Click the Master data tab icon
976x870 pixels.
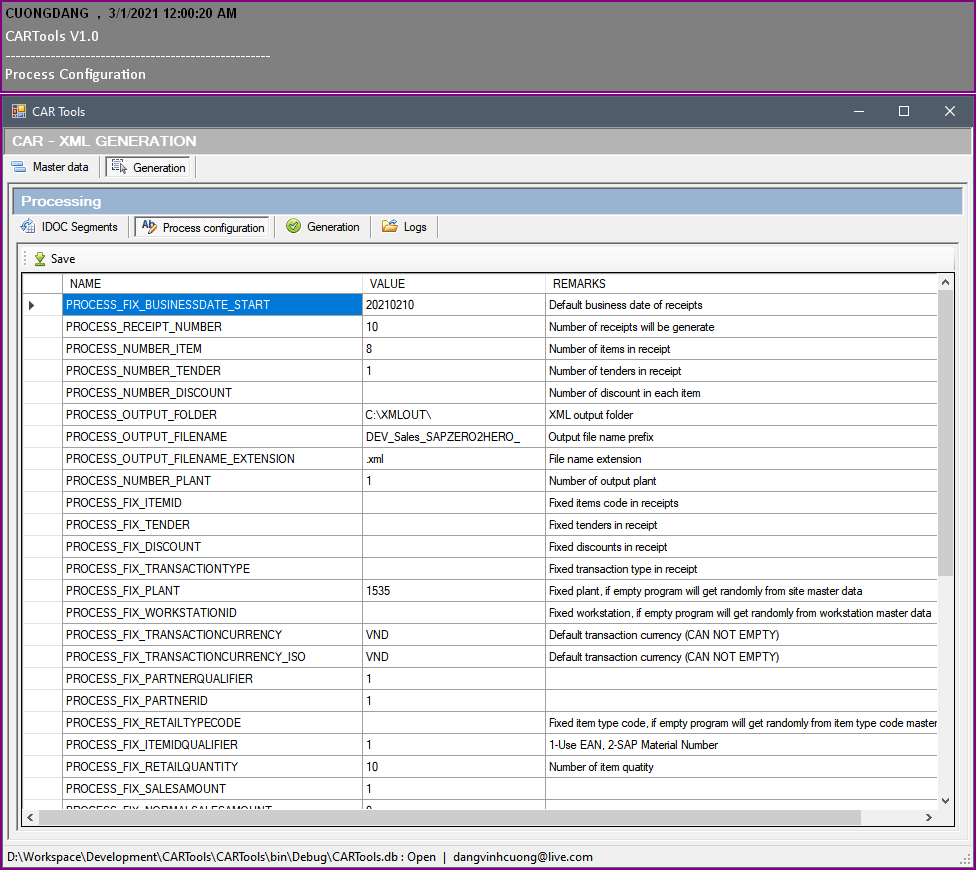click(19, 167)
